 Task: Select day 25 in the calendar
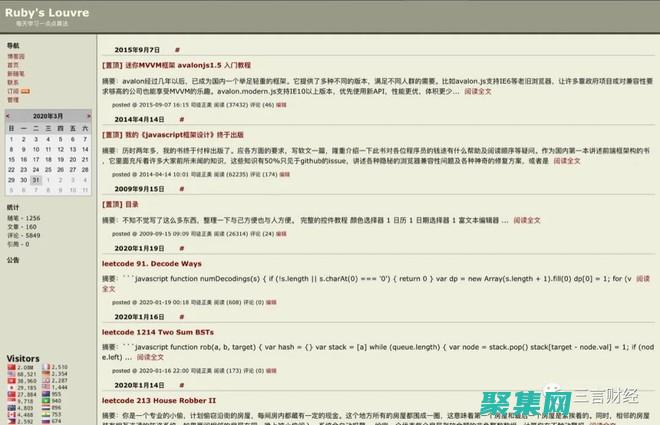(x=48, y=170)
